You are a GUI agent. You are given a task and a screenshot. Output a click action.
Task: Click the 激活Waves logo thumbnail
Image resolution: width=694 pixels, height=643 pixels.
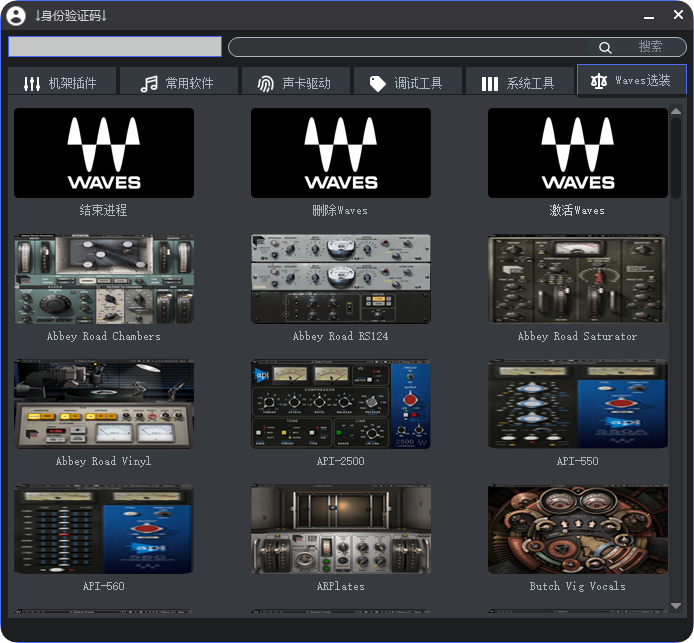[x=578, y=153]
